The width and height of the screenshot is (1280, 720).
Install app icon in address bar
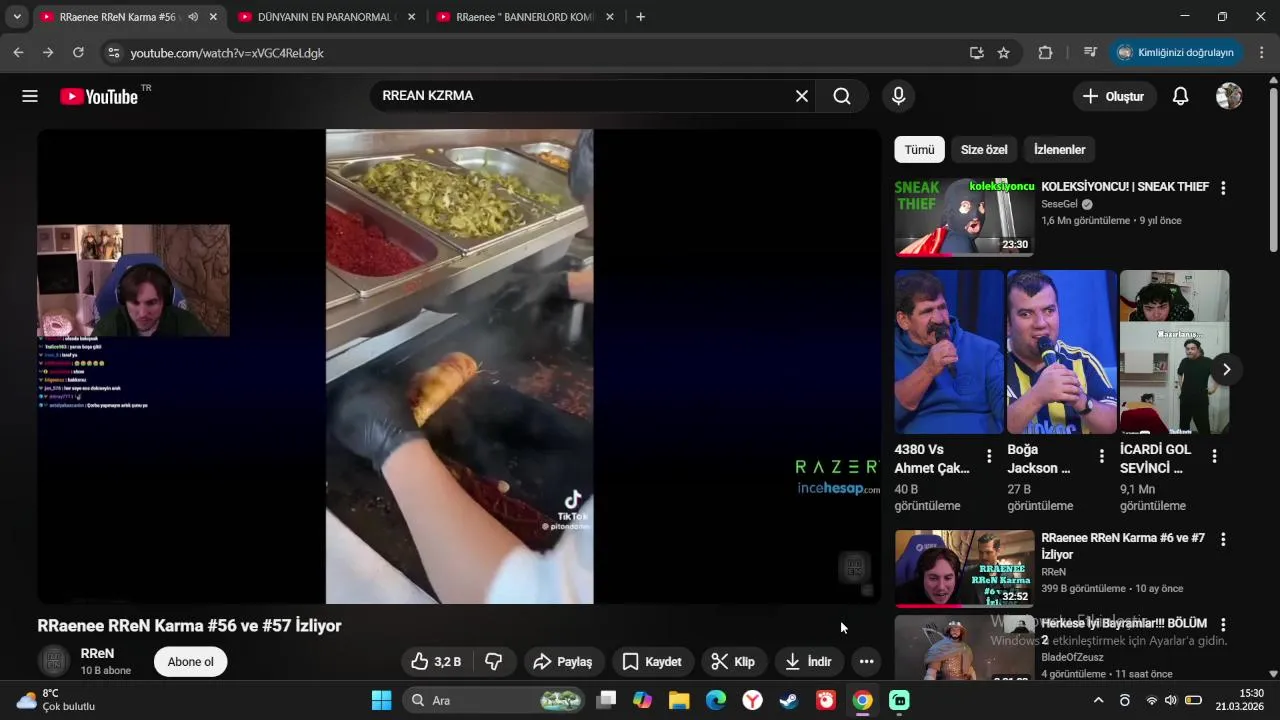tap(977, 53)
